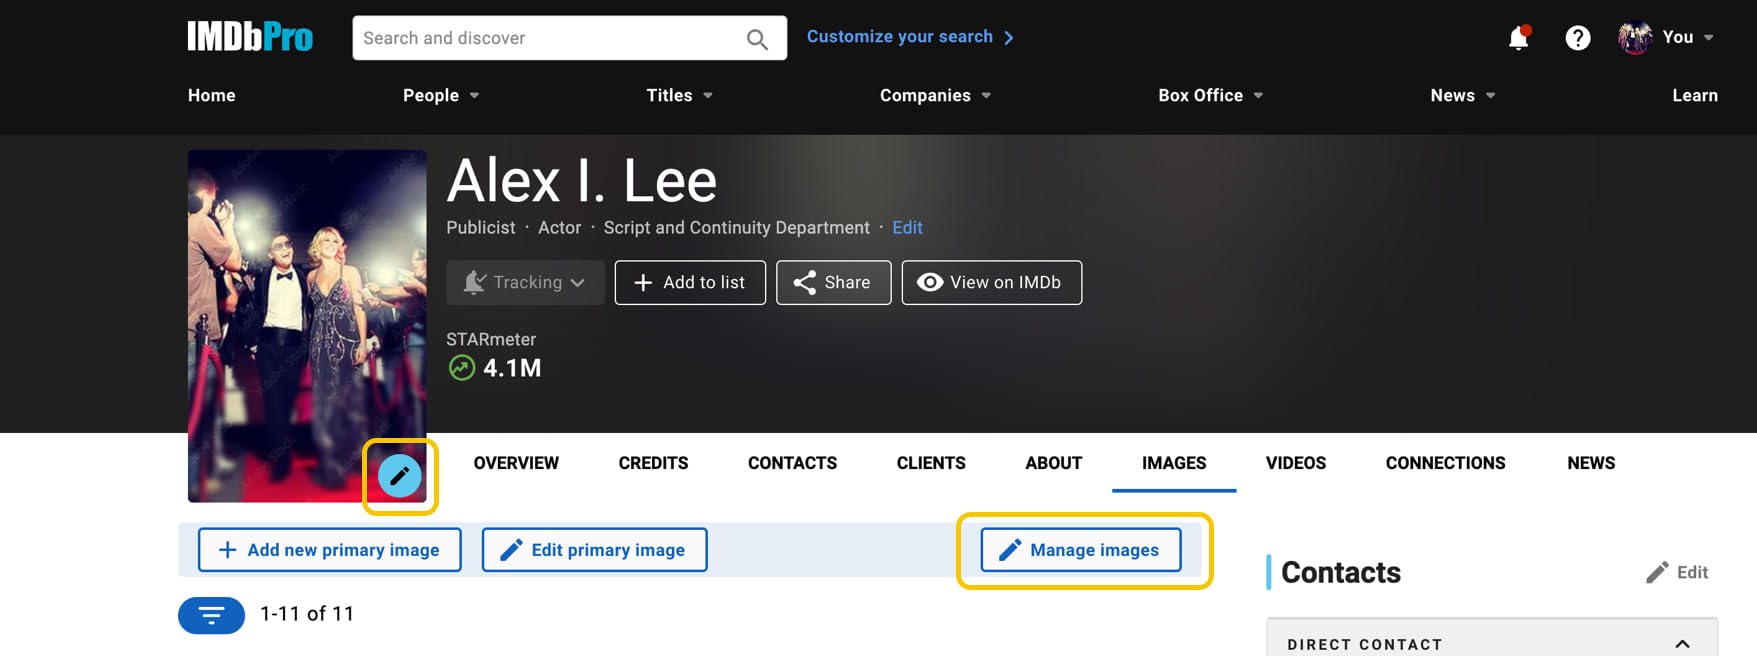
Task: Click Manage images button
Action: click(1080, 550)
